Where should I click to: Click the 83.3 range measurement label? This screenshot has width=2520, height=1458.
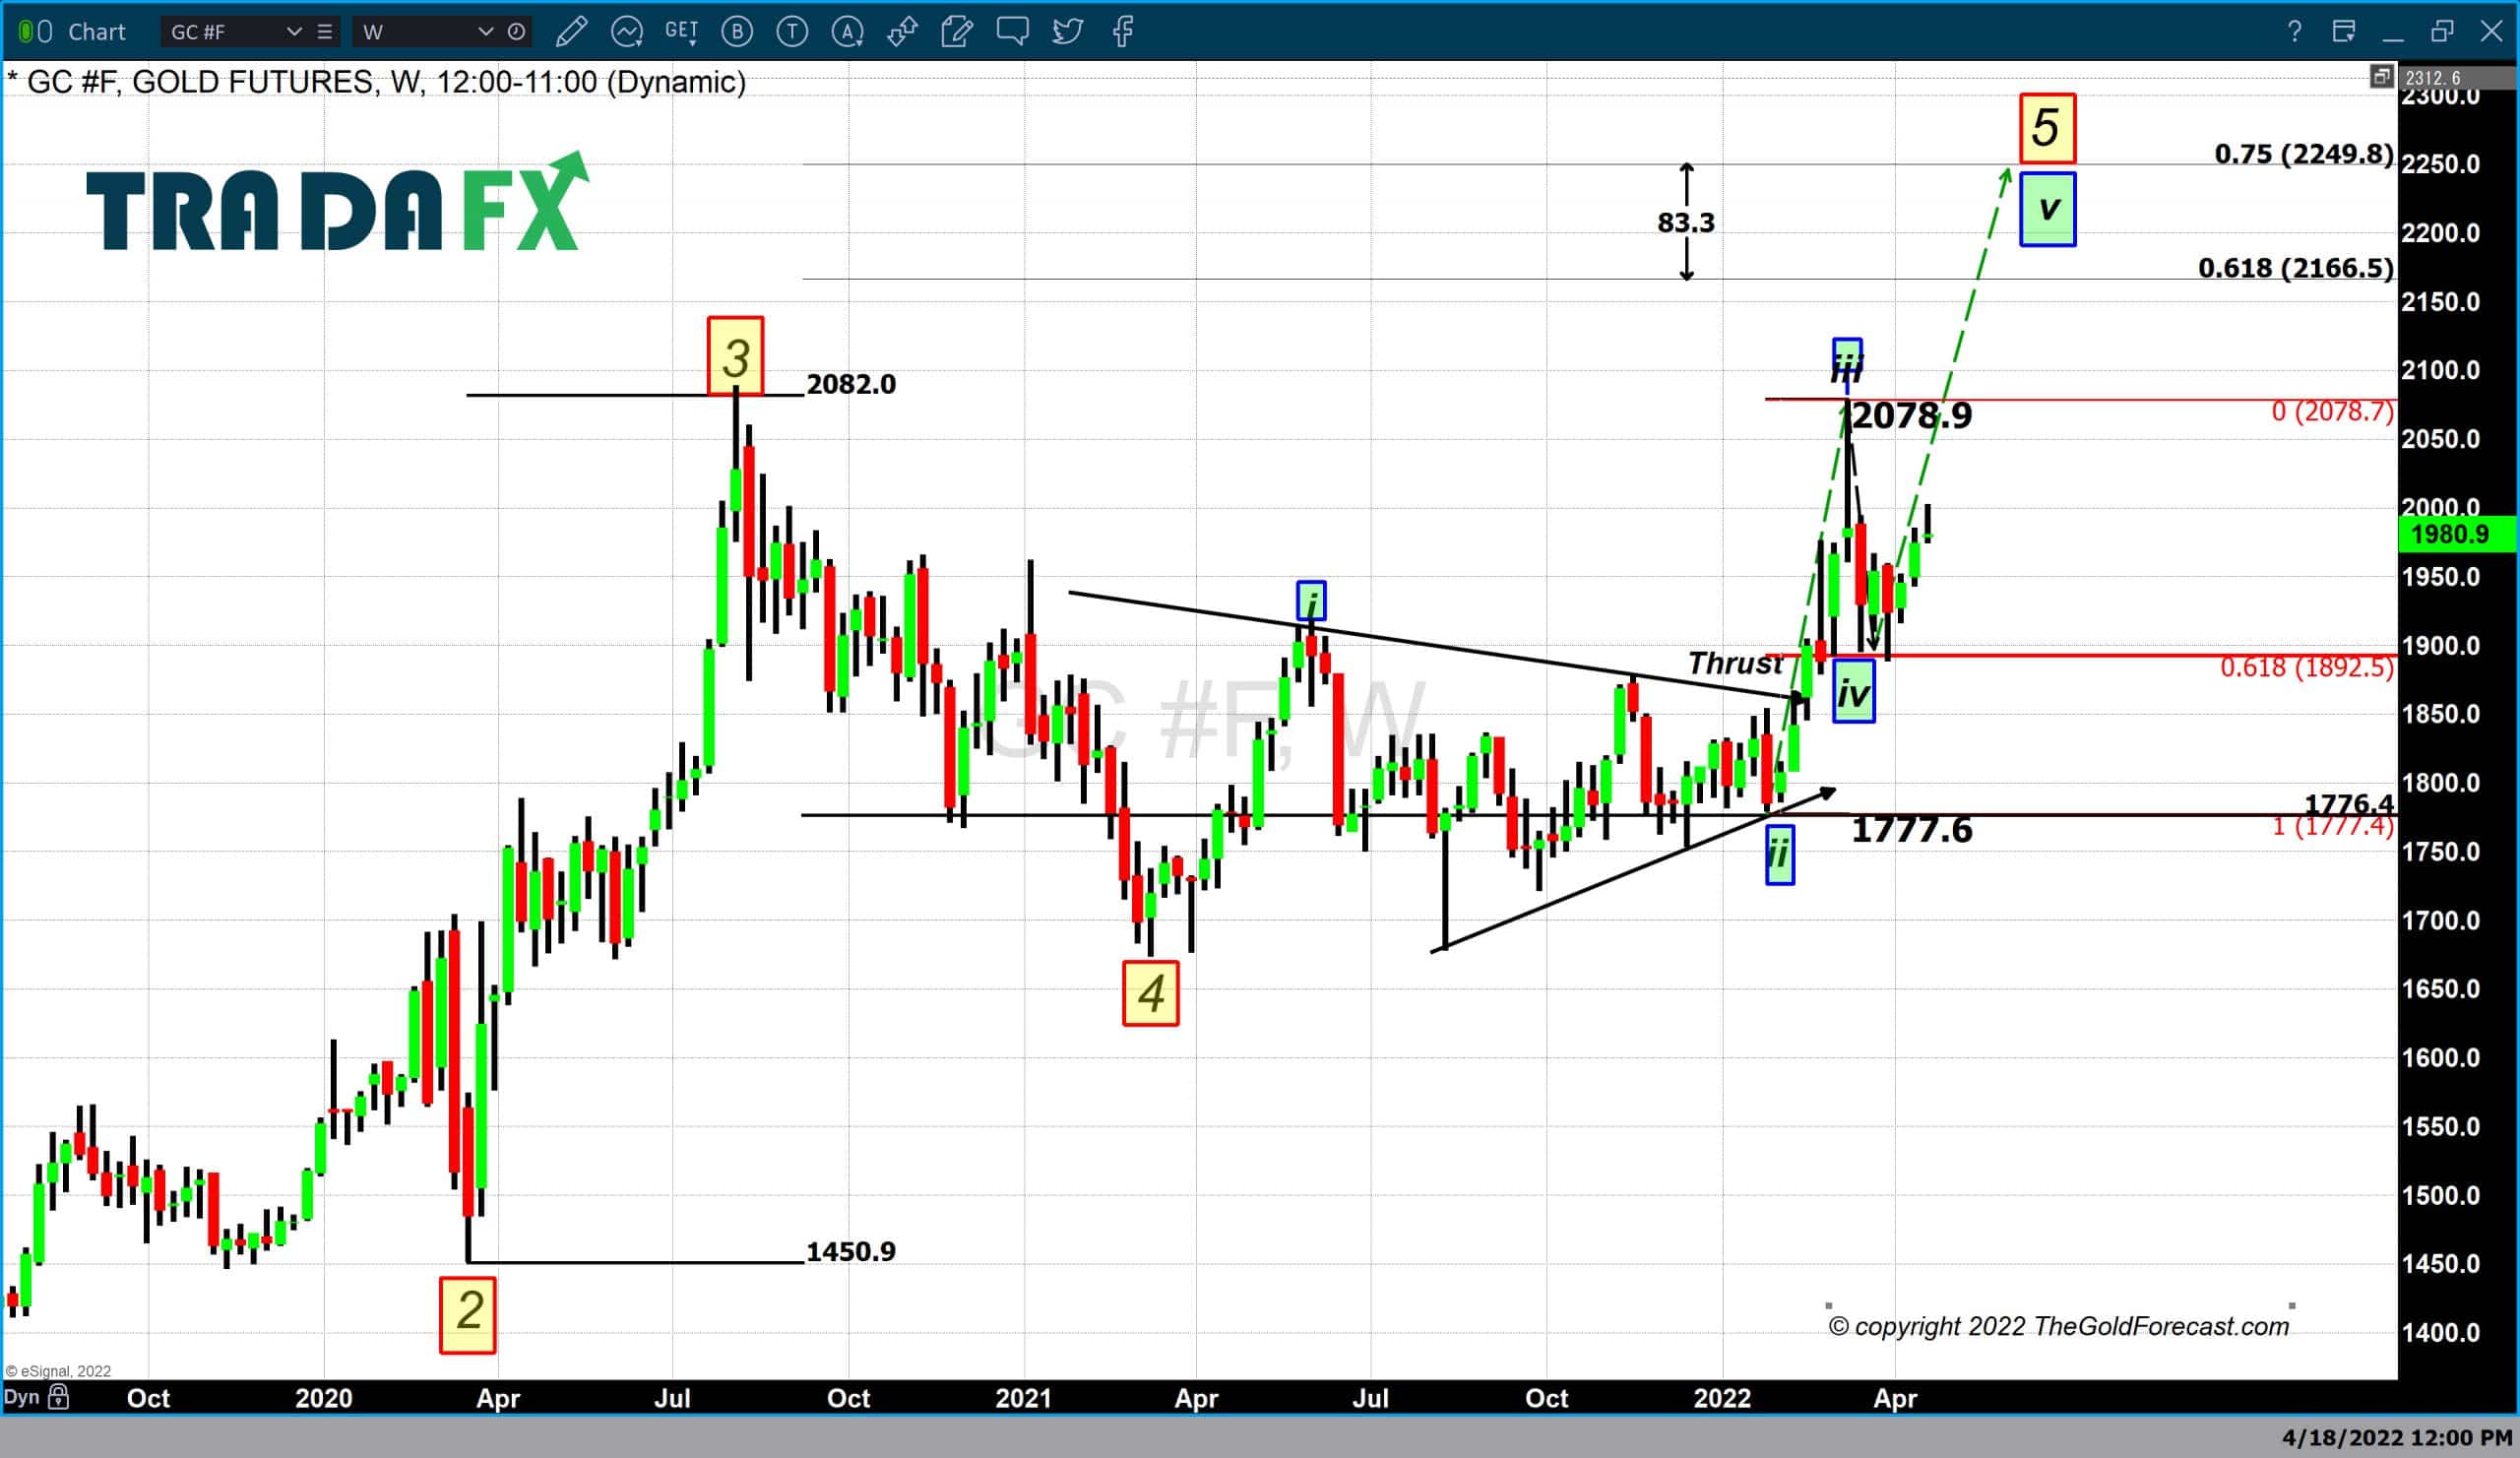[x=1686, y=222]
